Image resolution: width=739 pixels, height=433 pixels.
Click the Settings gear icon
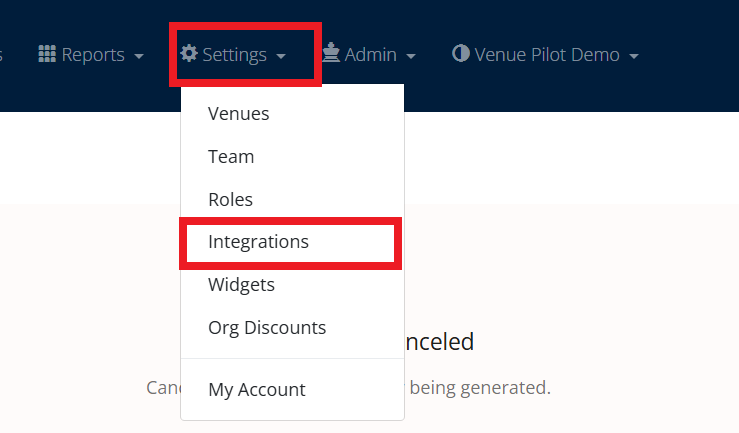click(x=189, y=53)
